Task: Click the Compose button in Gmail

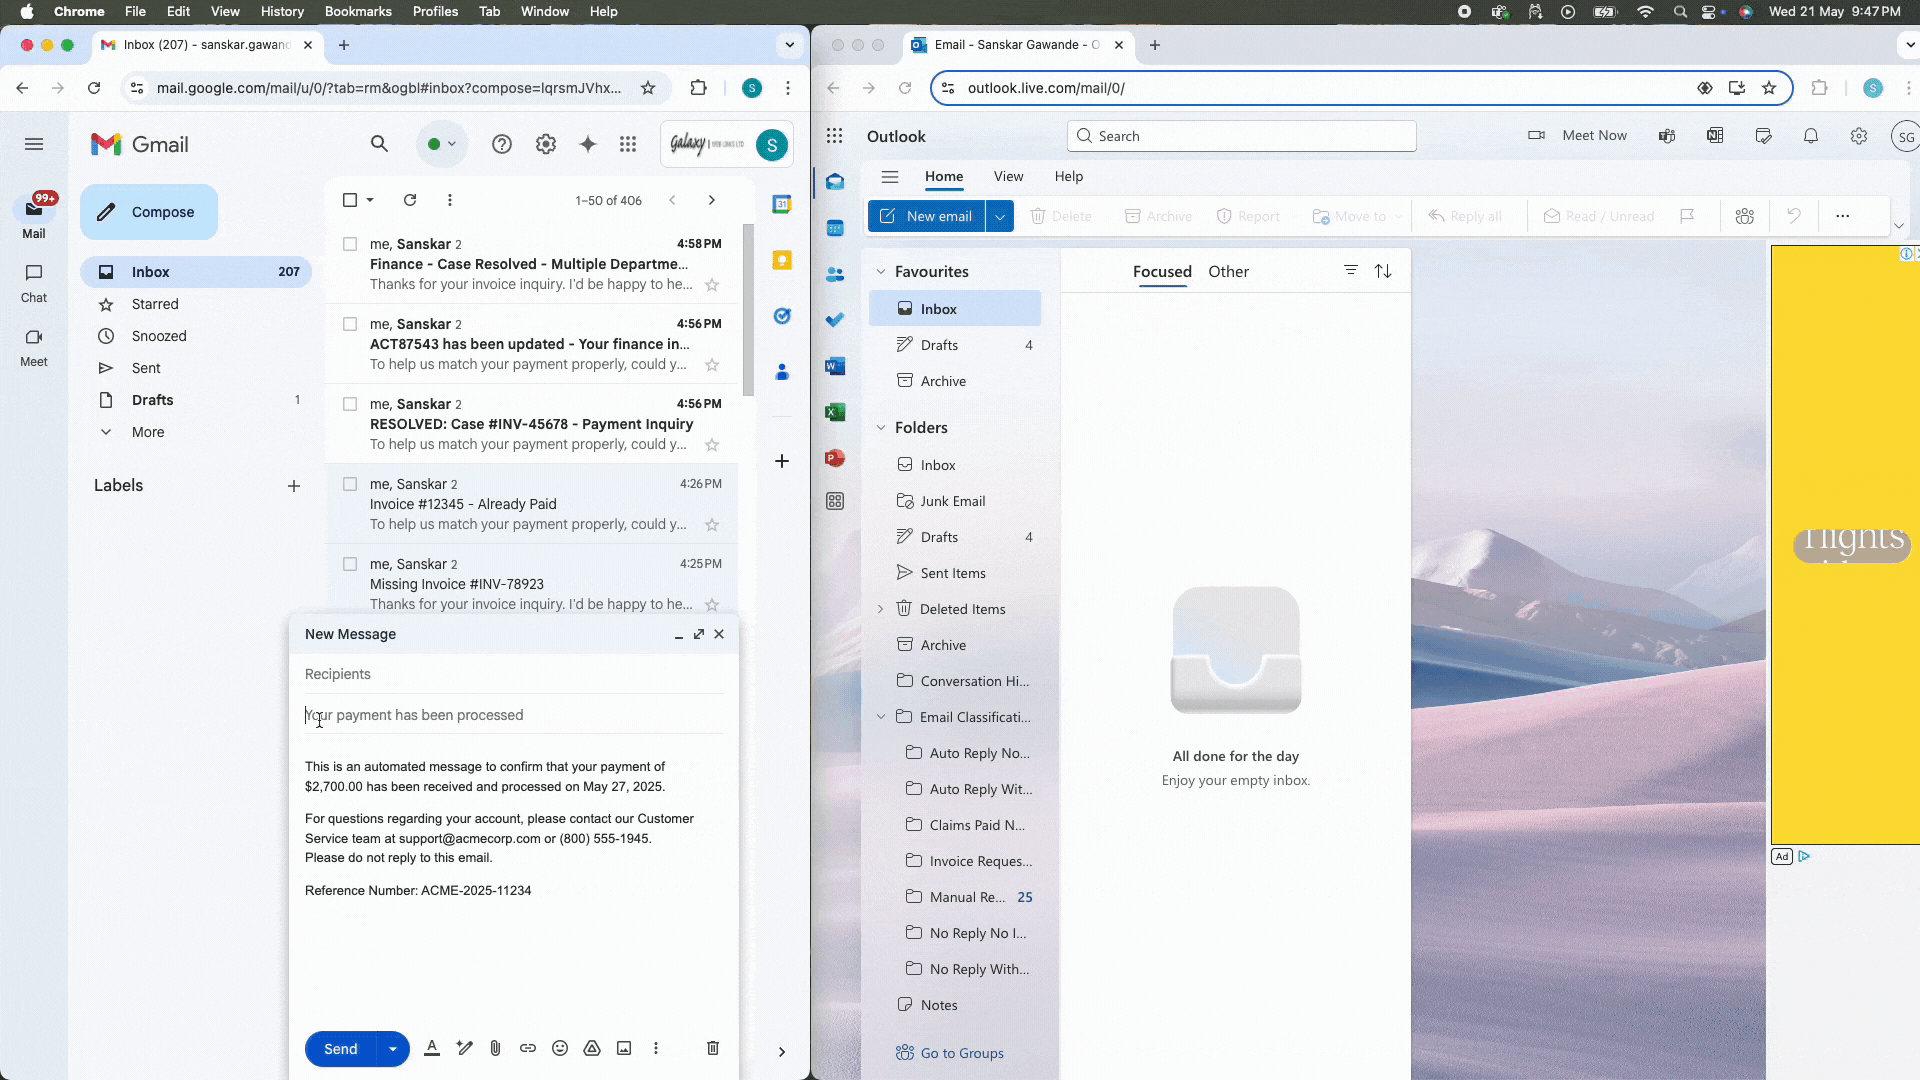Action: (149, 212)
